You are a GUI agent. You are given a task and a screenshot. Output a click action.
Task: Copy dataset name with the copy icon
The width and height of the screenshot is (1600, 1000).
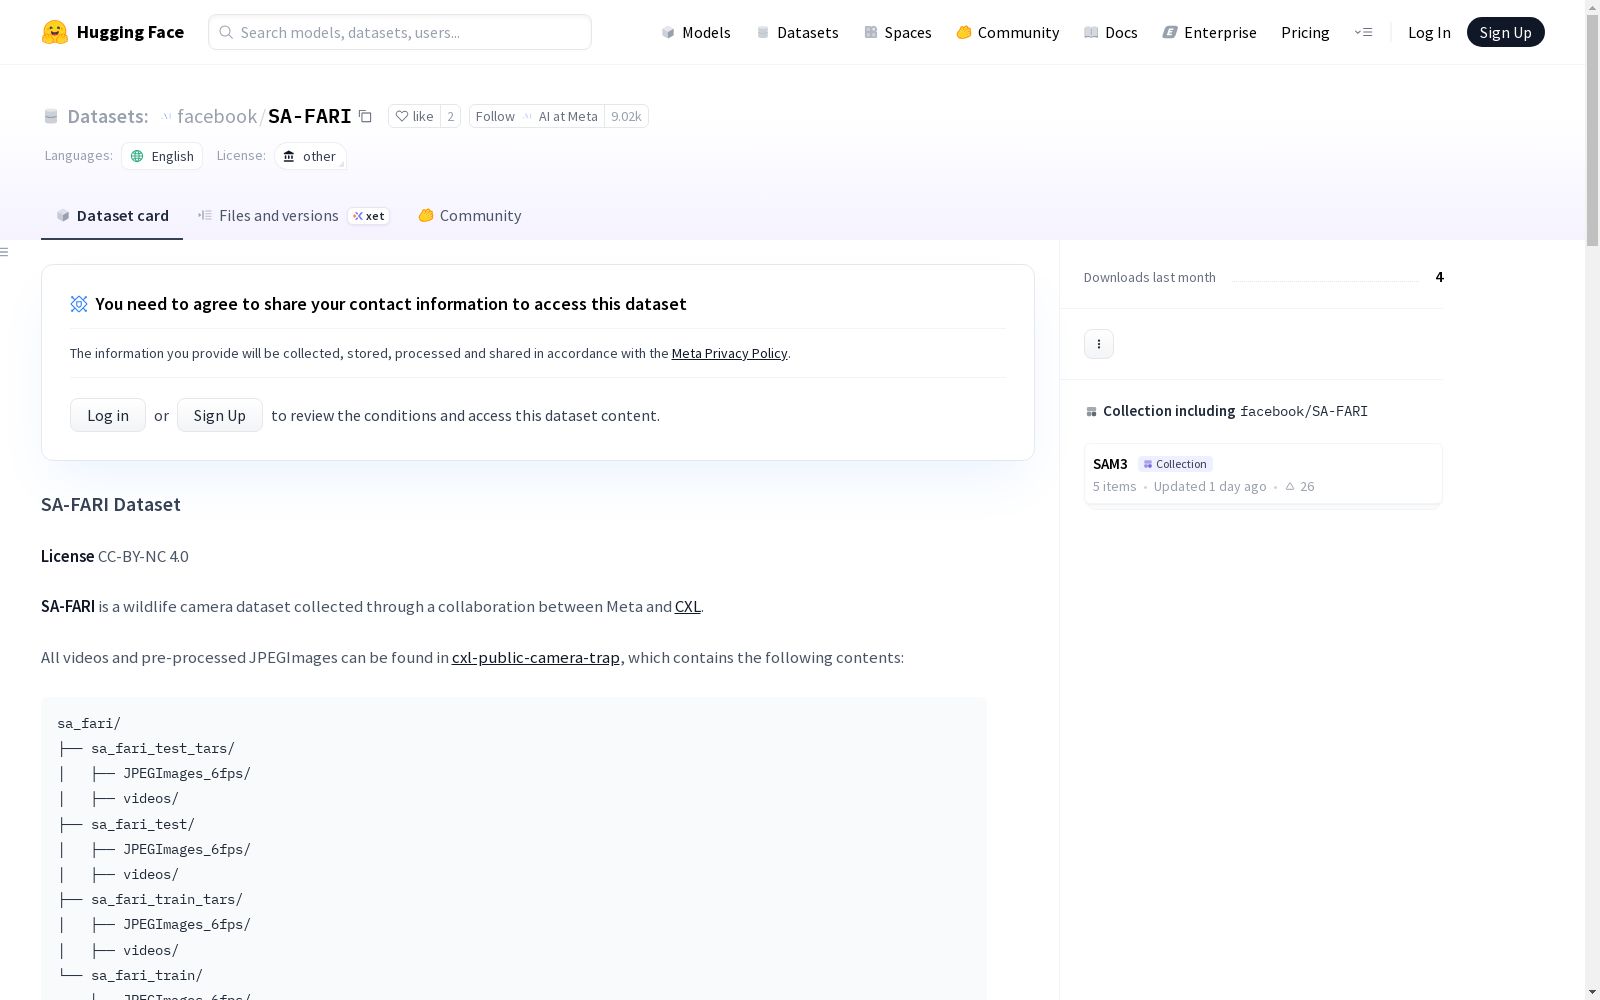click(366, 117)
